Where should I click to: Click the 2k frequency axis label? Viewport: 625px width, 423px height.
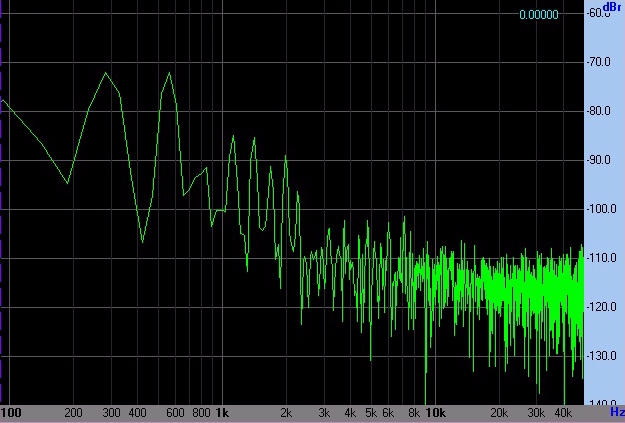point(286,413)
